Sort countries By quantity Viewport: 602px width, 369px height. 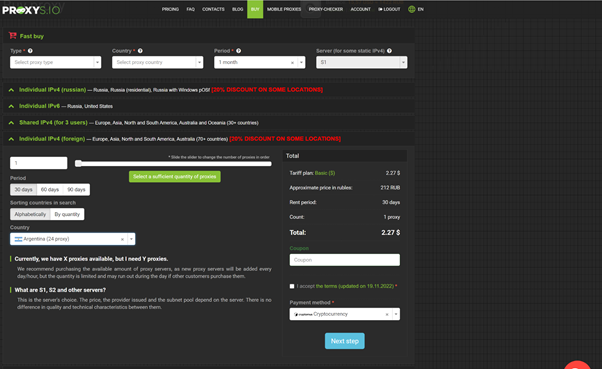click(x=67, y=214)
